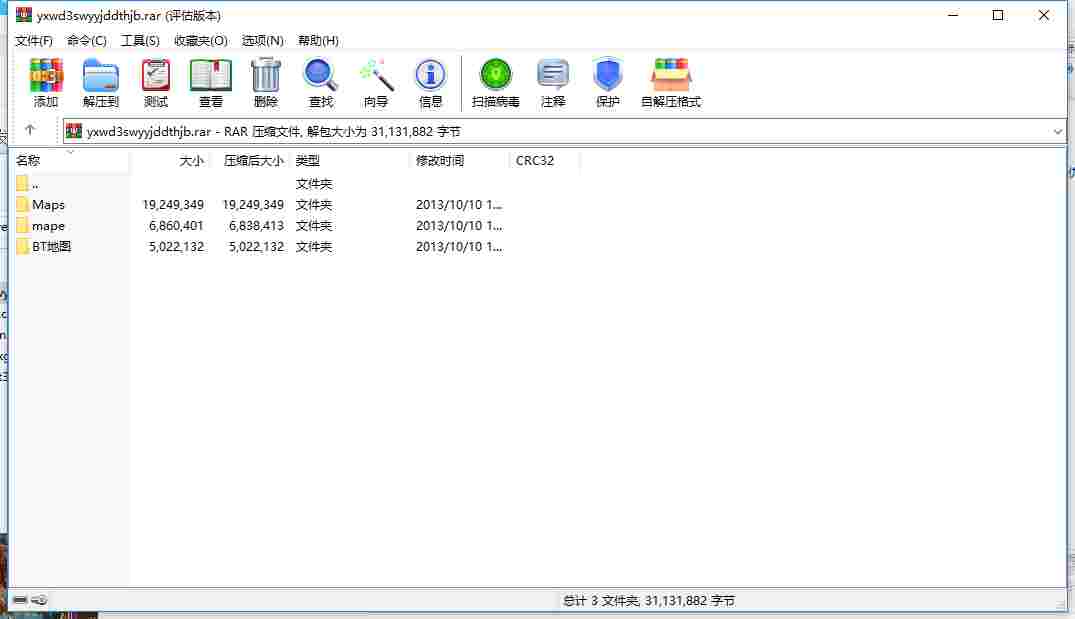The height and width of the screenshot is (619, 1075).
Task: Click the status bar total 31,131,882 text
Action: pyautogui.click(x=649, y=600)
